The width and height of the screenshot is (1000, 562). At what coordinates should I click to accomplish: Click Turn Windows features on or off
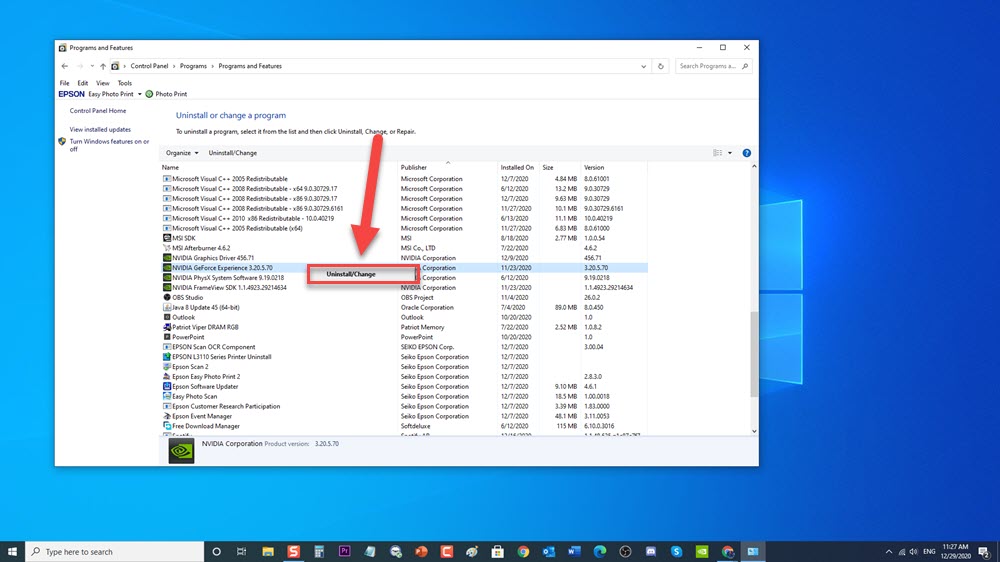[x=109, y=145]
